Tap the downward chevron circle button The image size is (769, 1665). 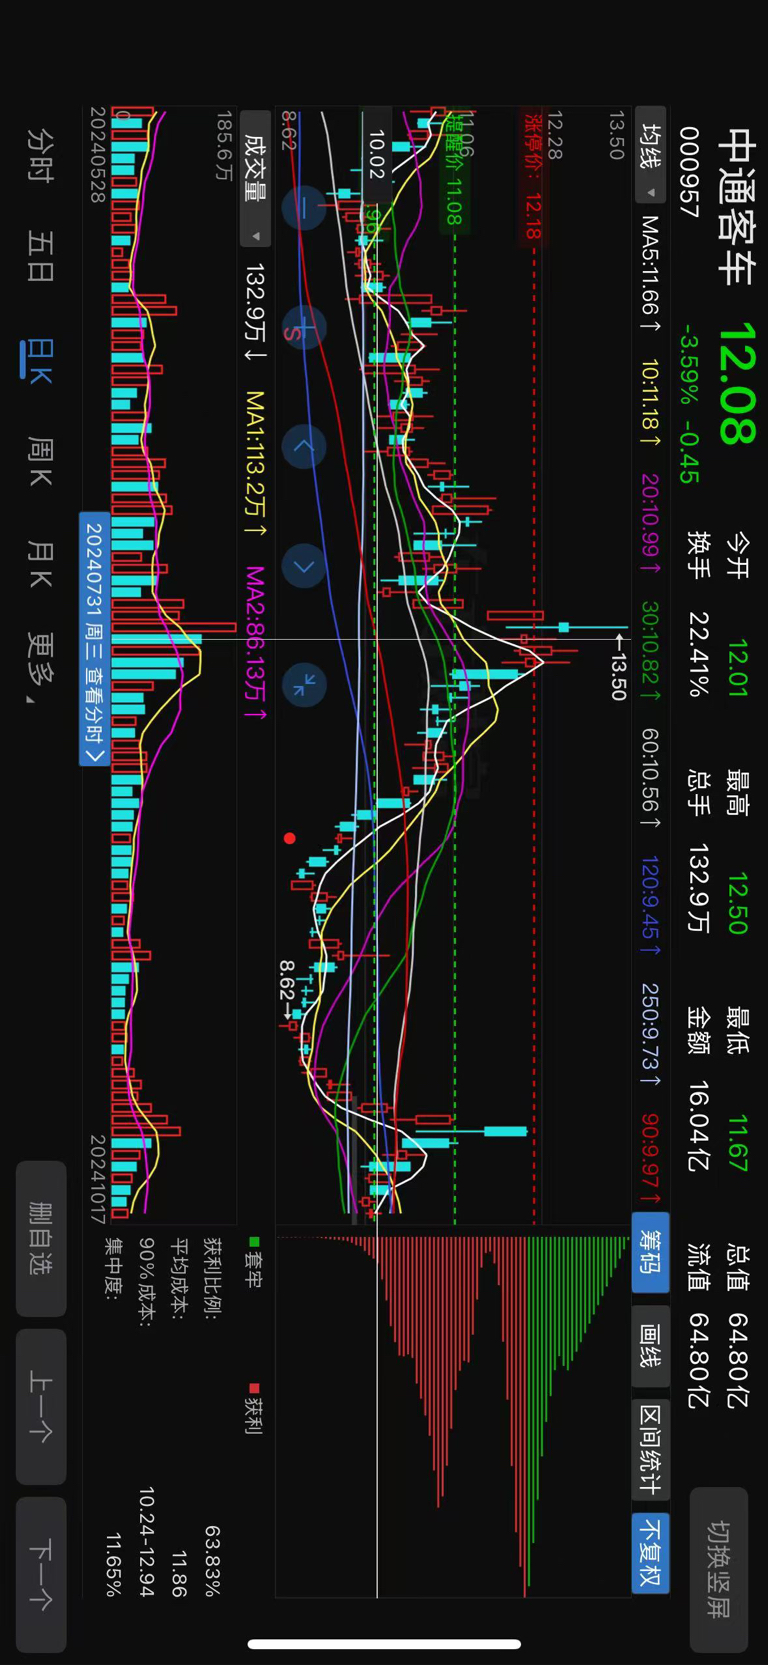(x=304, y=566)
